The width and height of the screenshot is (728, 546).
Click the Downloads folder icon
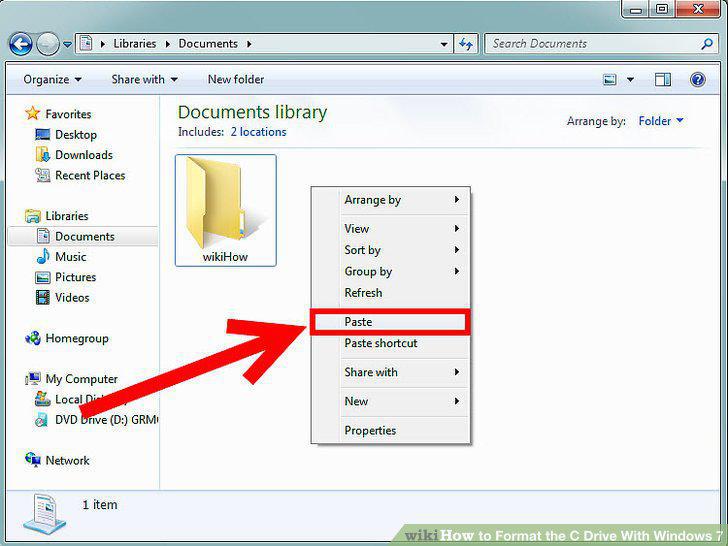42,155
